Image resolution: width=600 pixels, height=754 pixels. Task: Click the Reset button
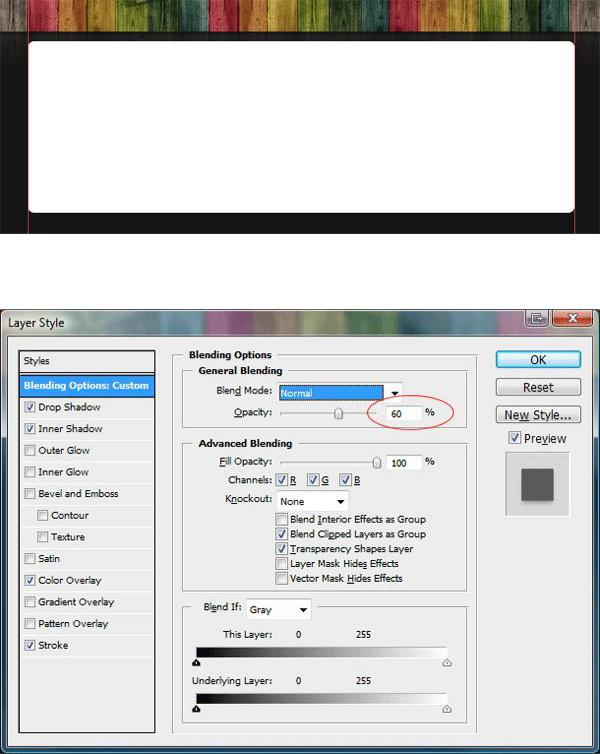click(x=538, y=387)
